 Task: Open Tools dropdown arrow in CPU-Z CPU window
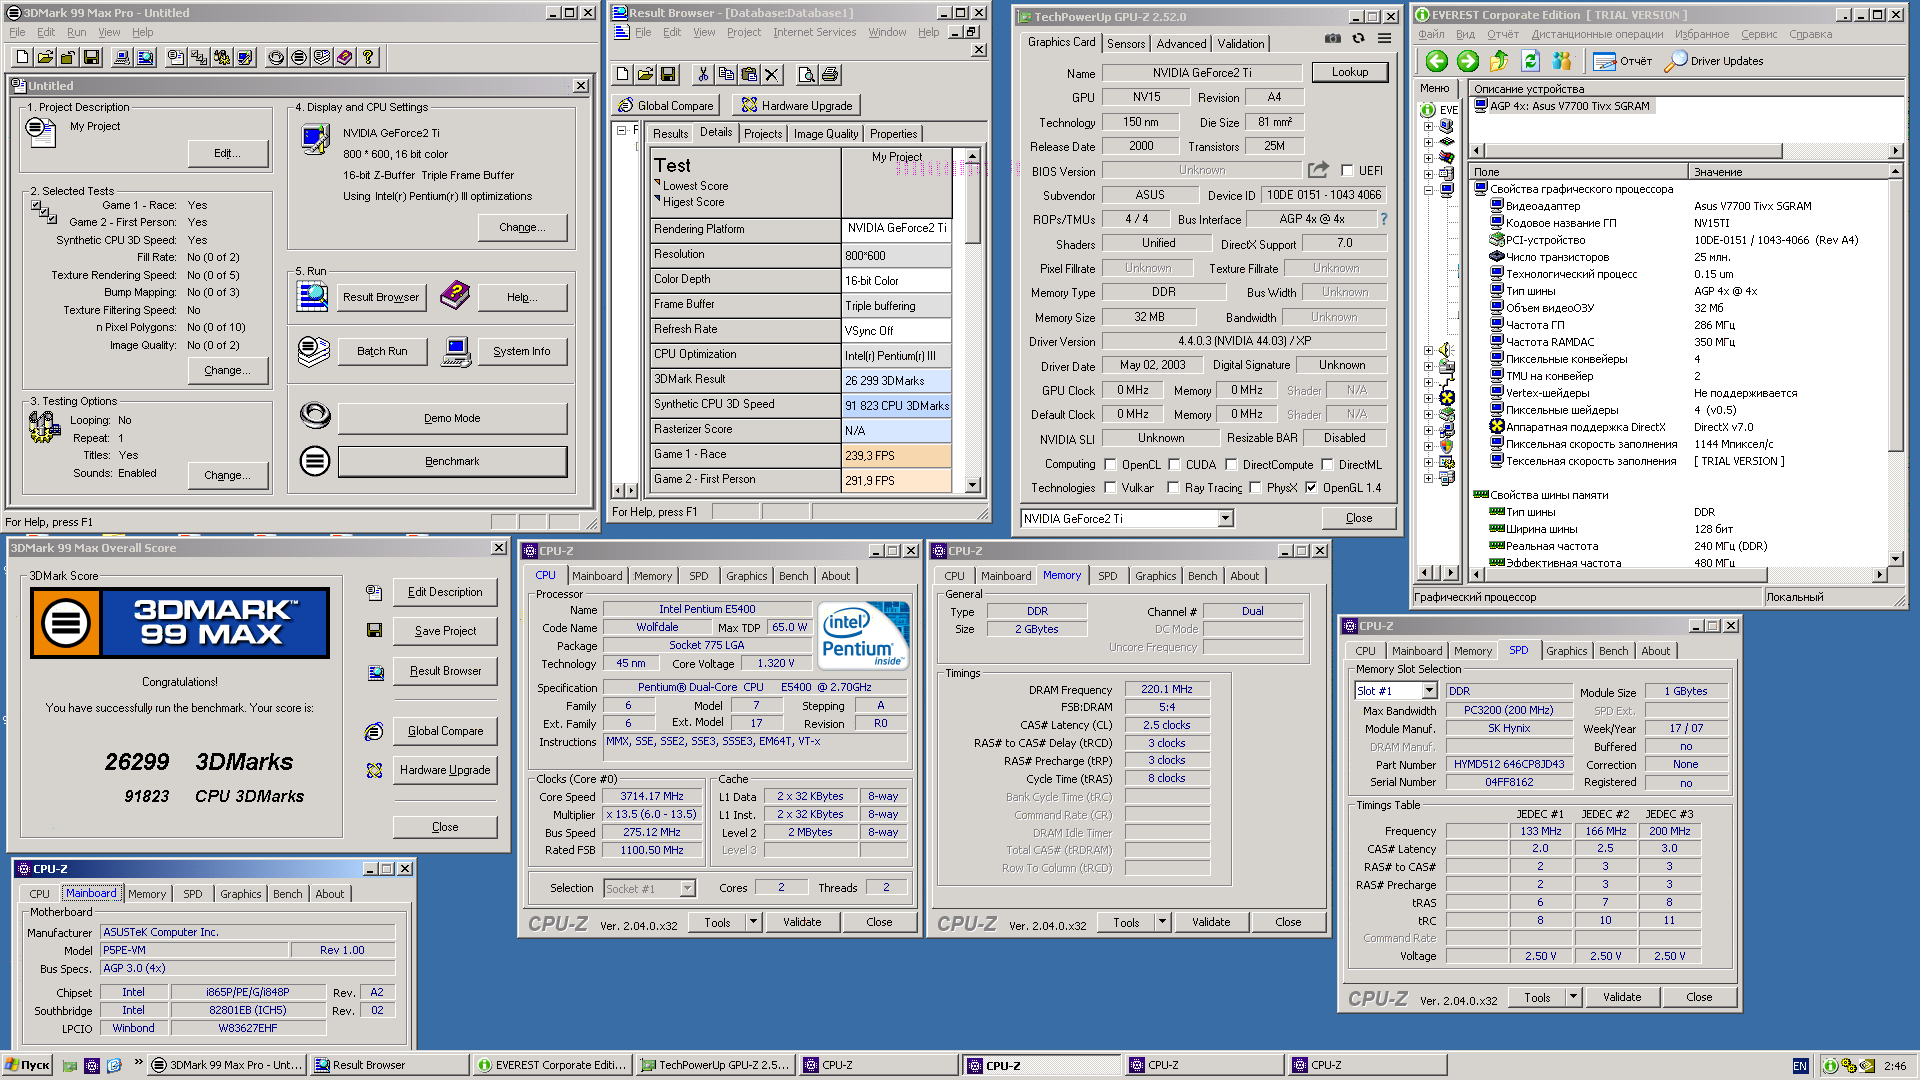pyautogui.click(x=754, y=922)
